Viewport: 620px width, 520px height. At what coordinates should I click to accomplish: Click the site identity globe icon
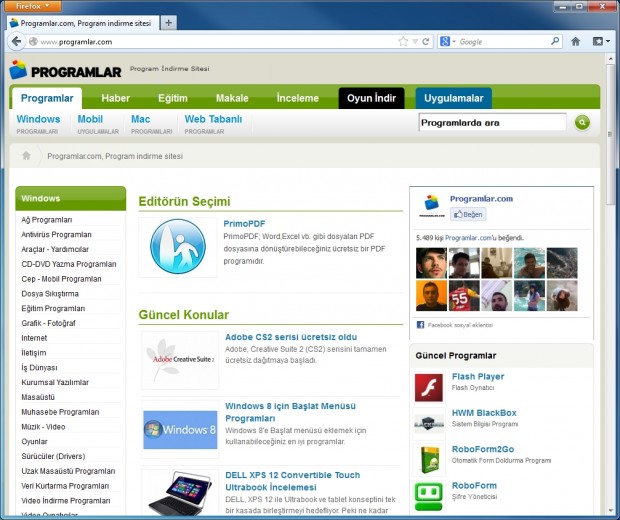[33, 42]
